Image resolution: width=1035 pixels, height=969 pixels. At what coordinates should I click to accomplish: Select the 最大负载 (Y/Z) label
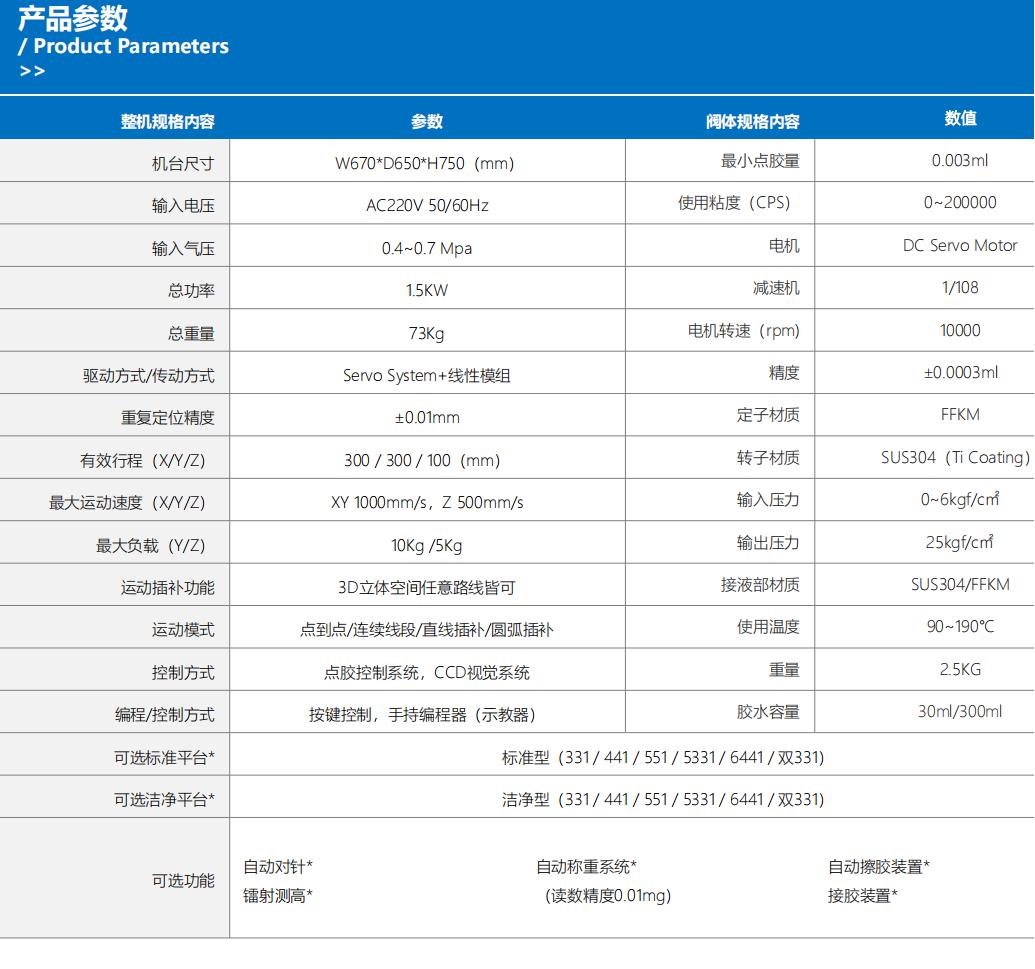(150, 545)
